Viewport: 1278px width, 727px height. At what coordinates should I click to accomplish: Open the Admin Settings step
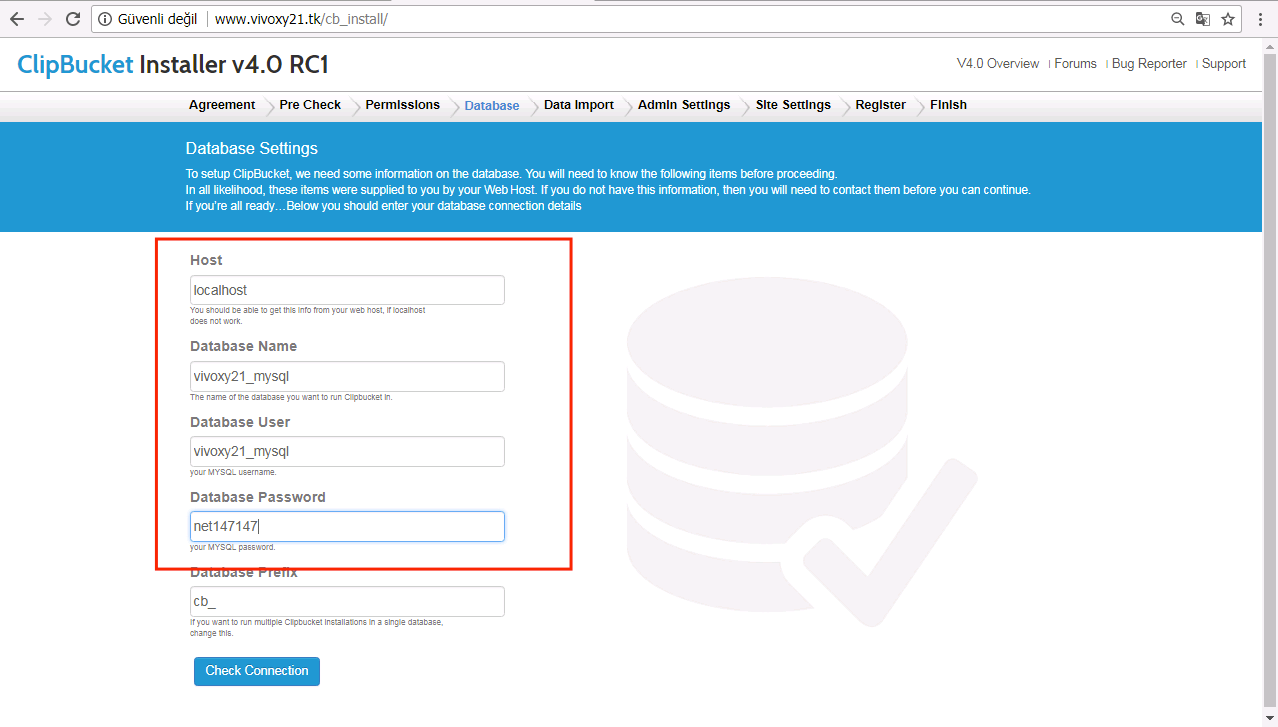point(684,105)
